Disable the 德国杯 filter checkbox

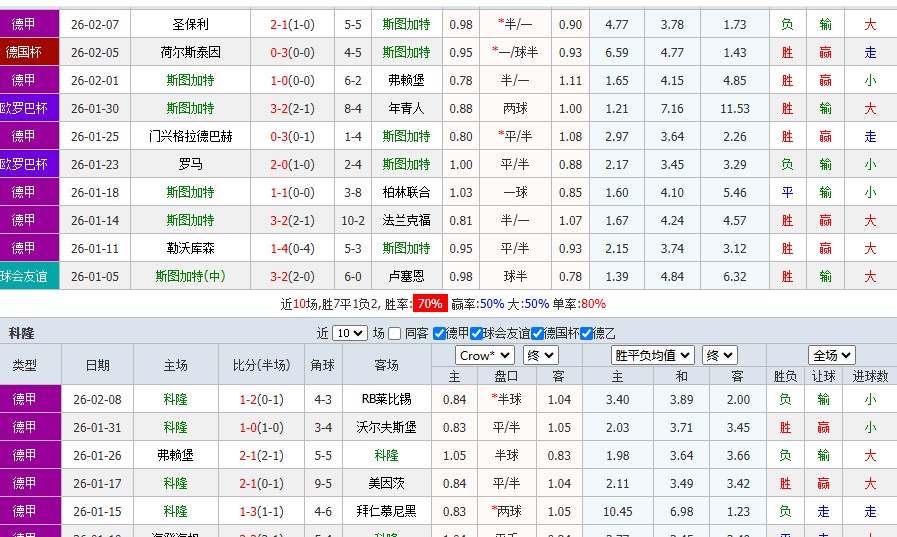(538, 334)
